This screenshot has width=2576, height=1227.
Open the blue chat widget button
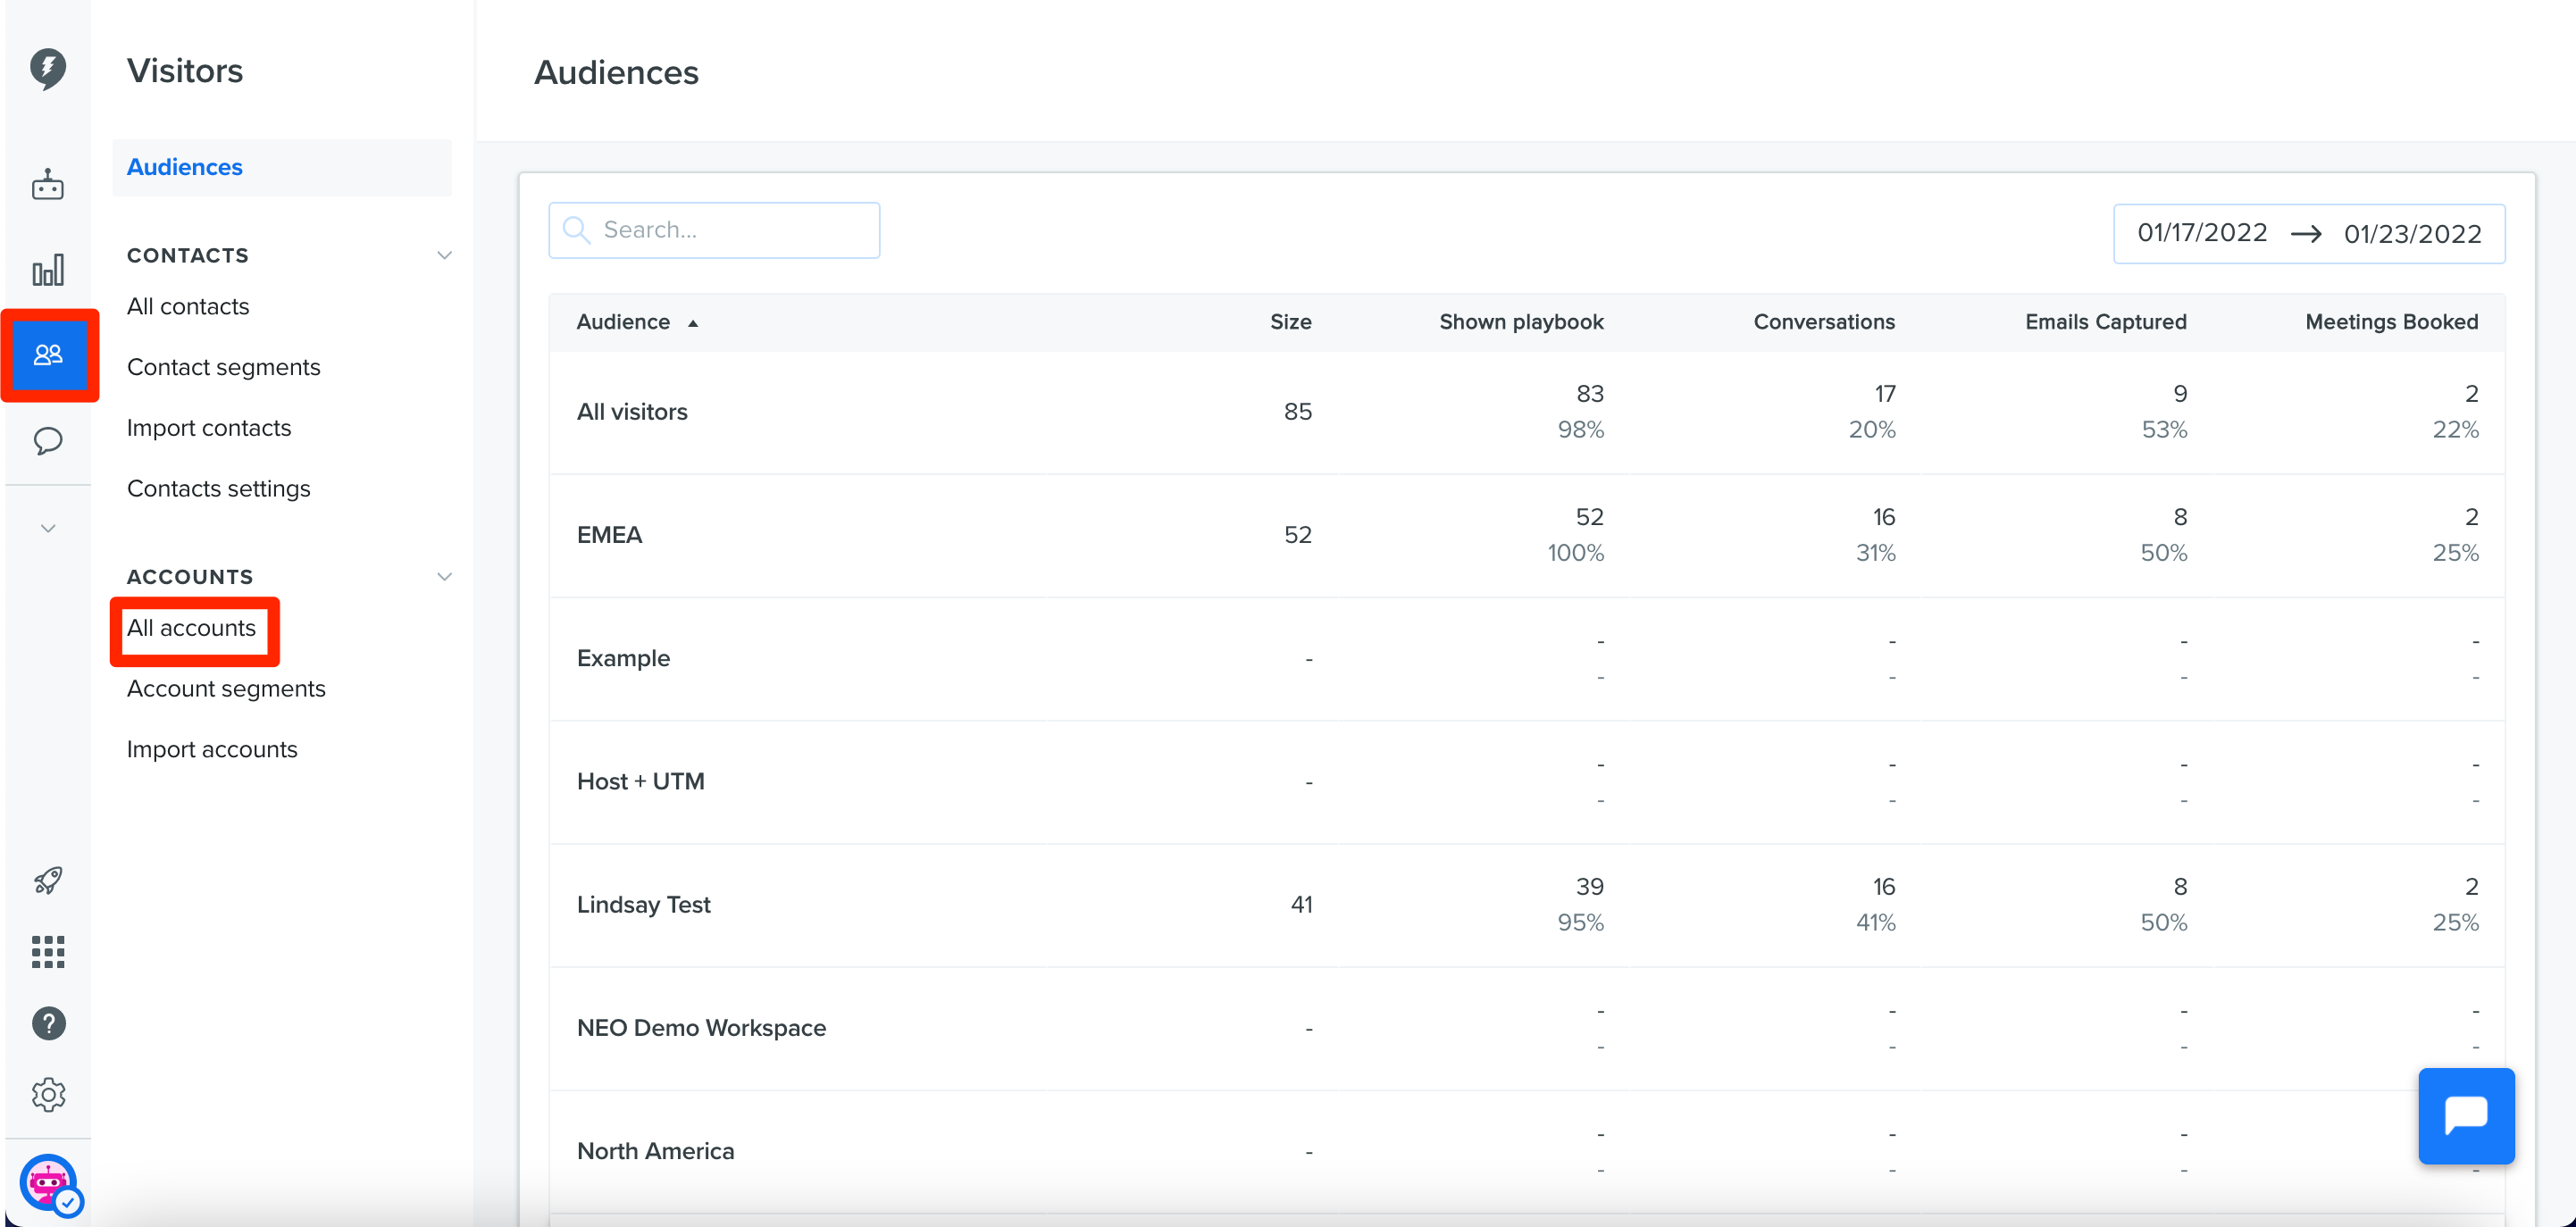coord(2466,1116)
